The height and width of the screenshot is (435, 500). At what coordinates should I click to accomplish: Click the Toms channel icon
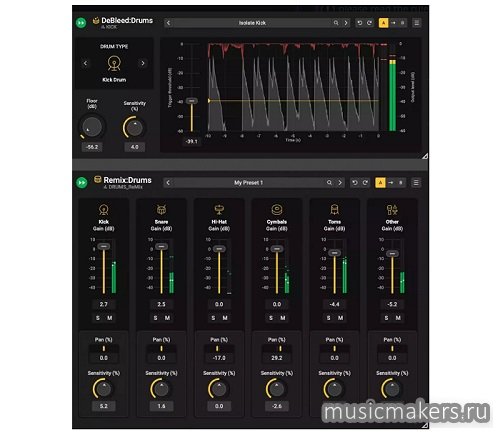[334, 210]
